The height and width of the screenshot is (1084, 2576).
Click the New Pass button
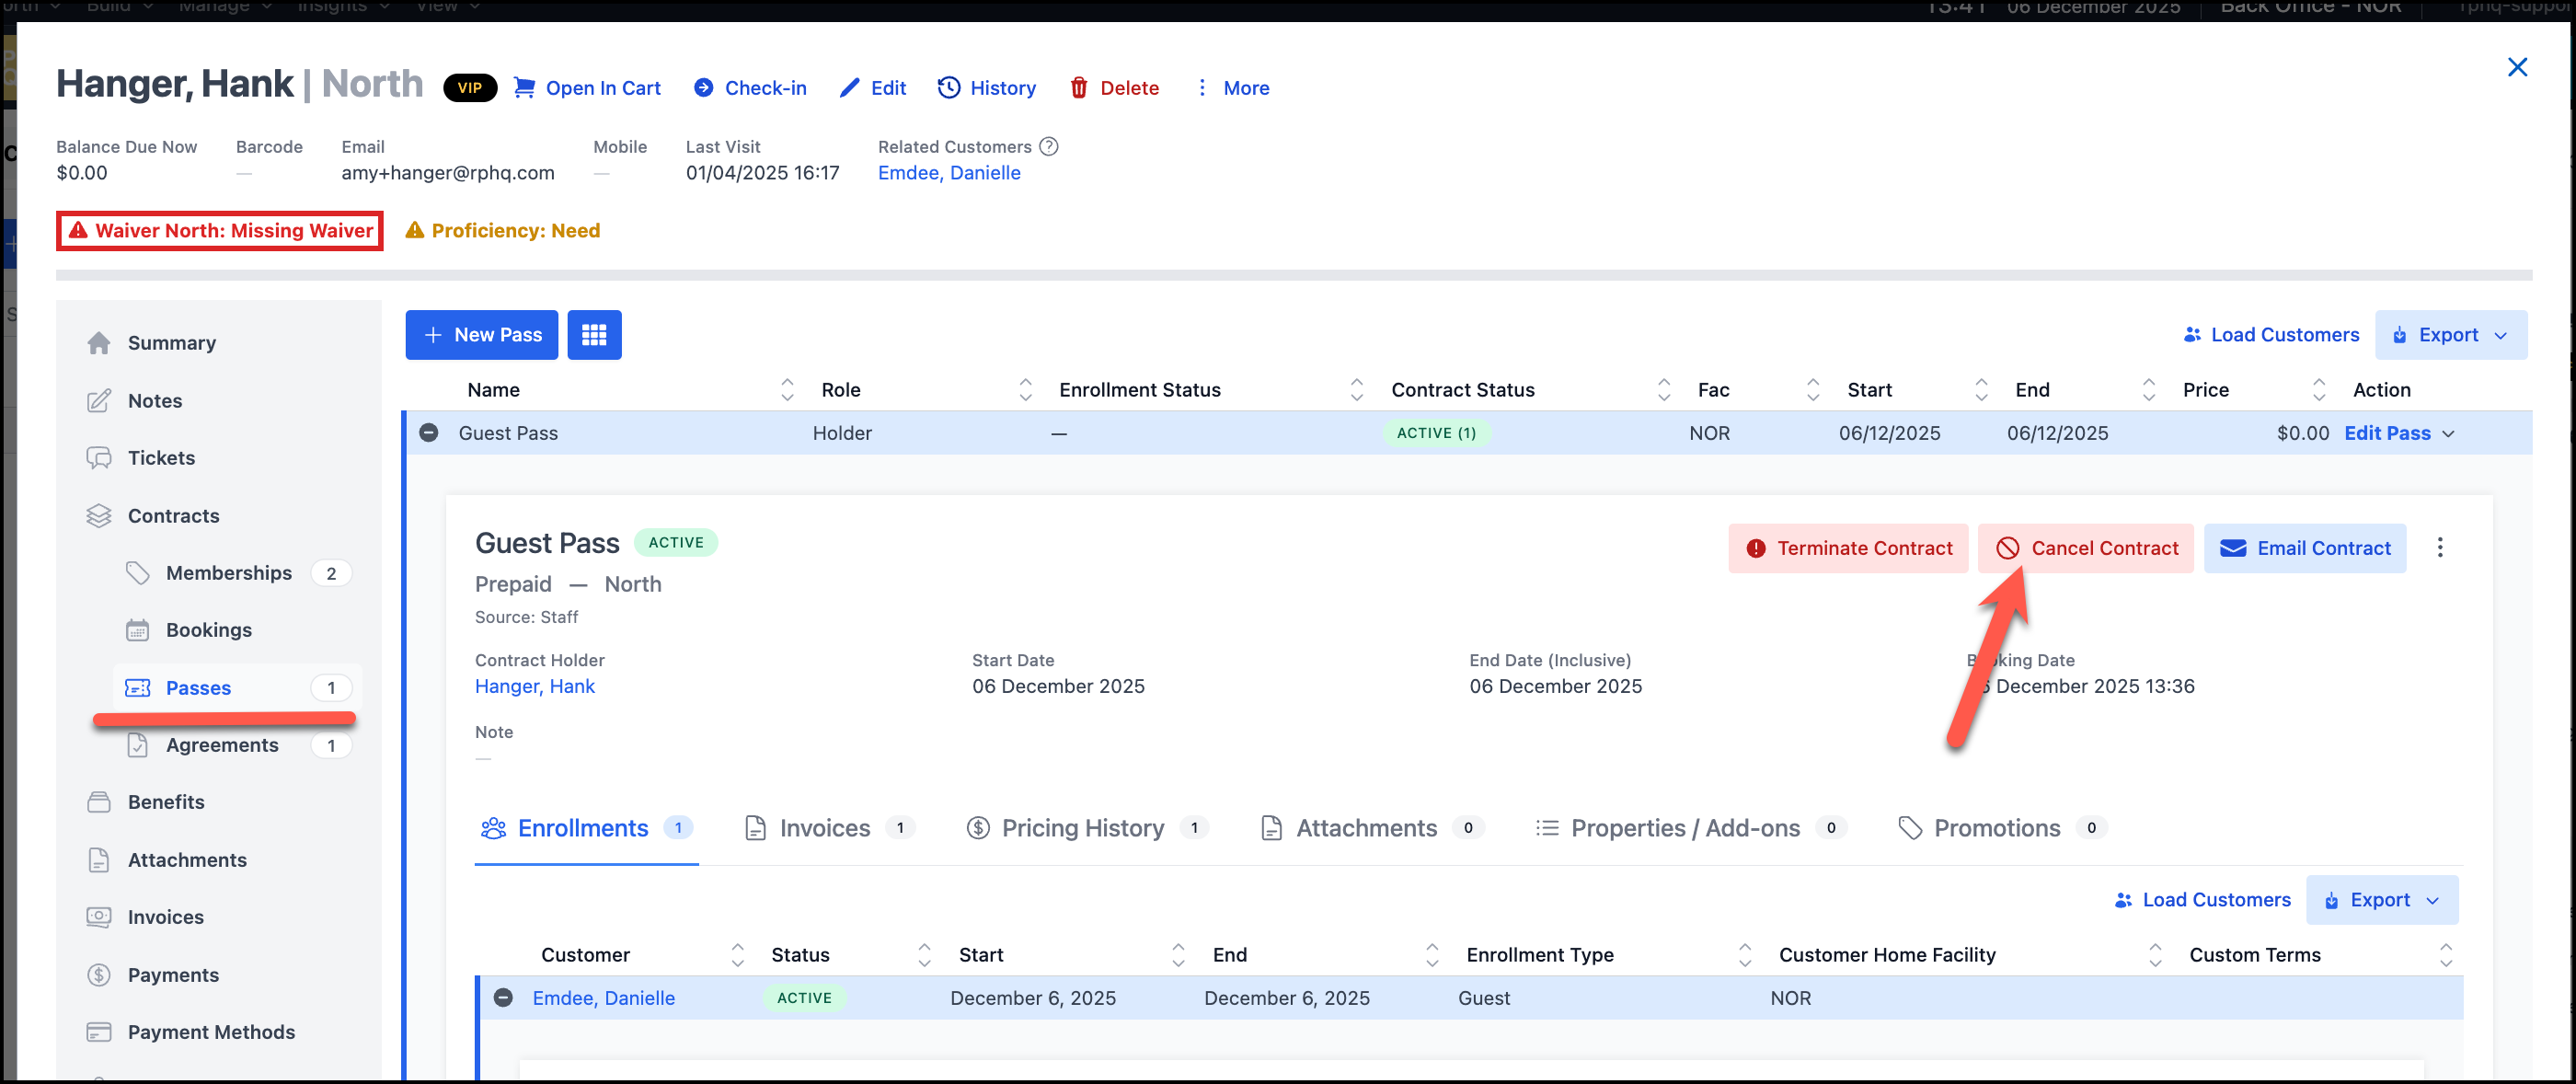[x=481, y=335]
